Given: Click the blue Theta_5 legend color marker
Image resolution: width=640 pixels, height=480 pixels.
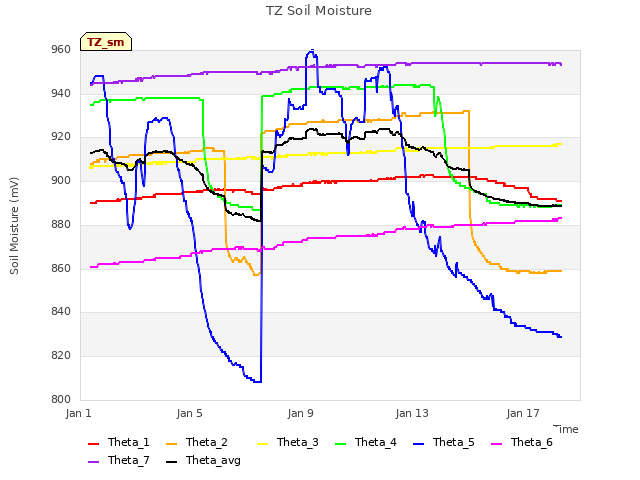Looking at the screenshot, I should point(418,444).
